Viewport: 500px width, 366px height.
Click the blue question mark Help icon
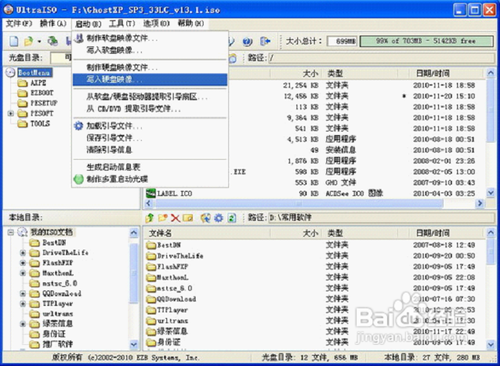[247, 41]
